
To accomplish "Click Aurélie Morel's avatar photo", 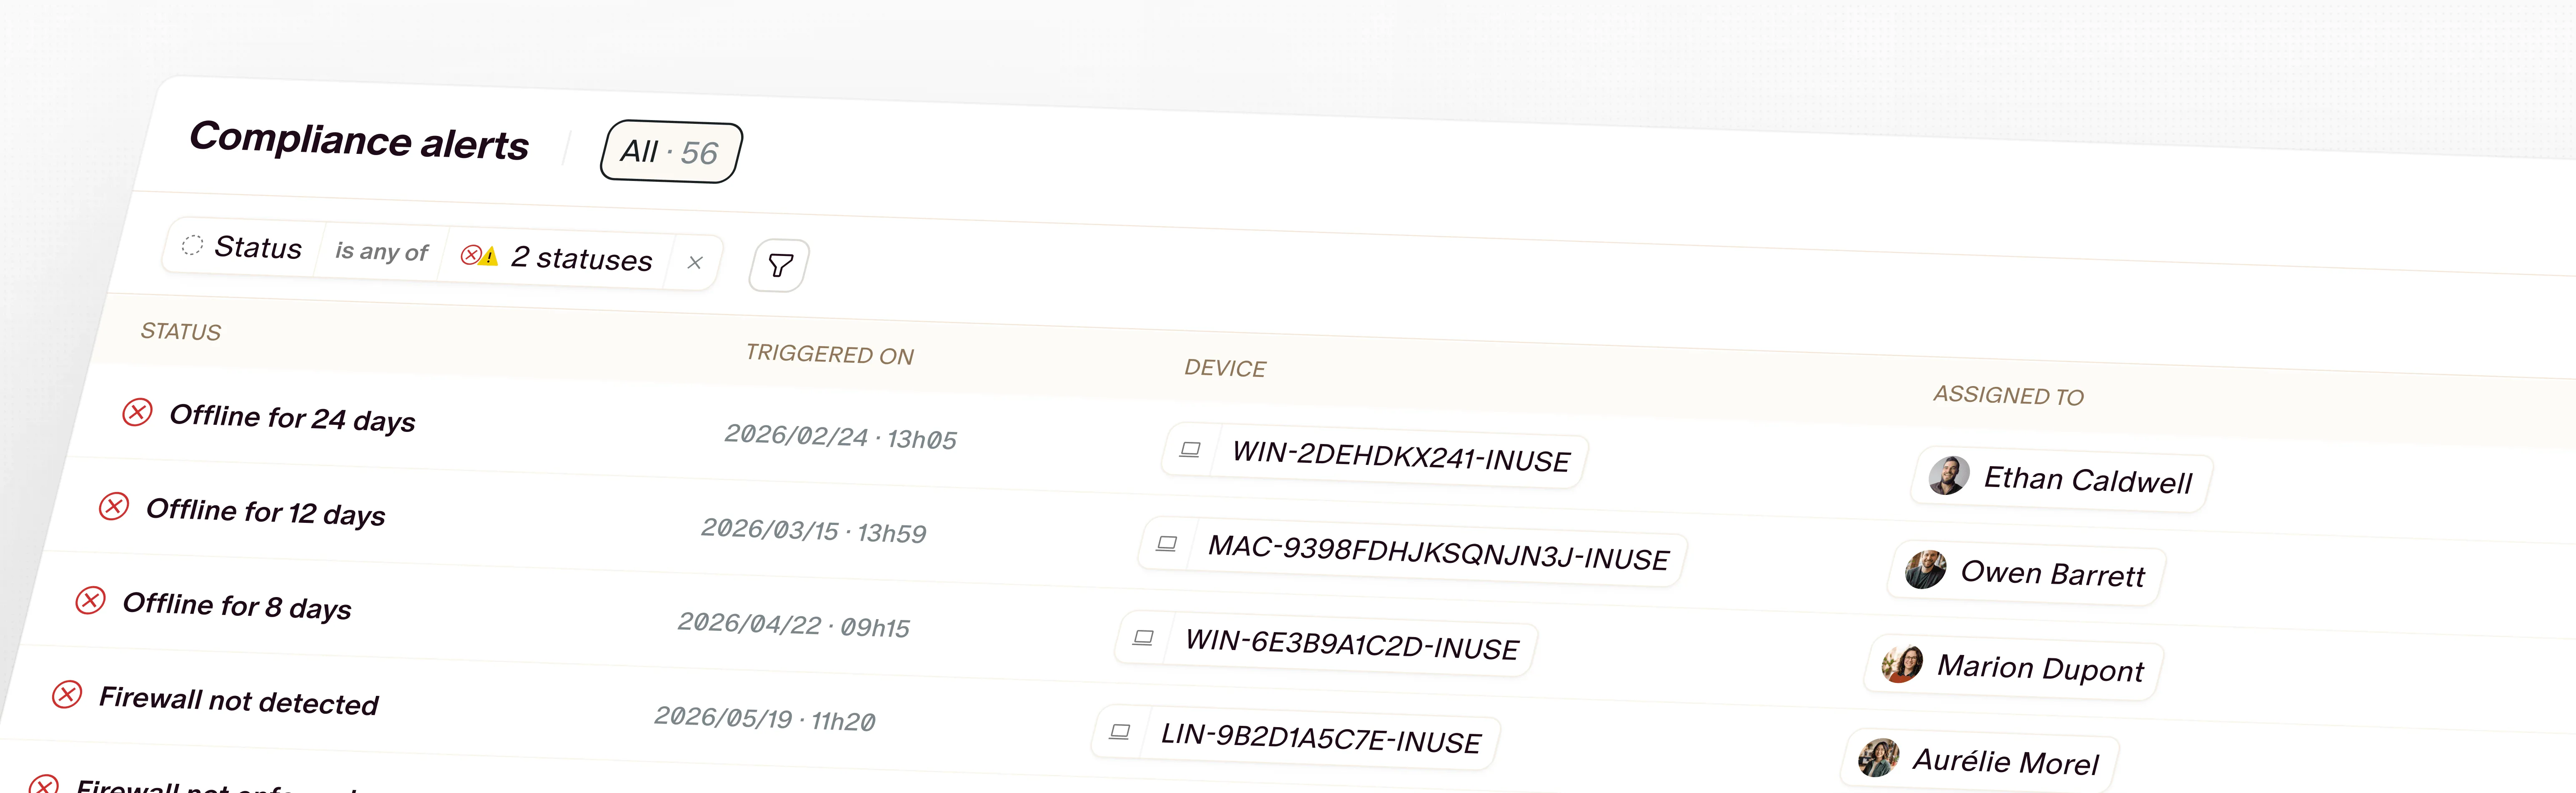I will 1879,757.
